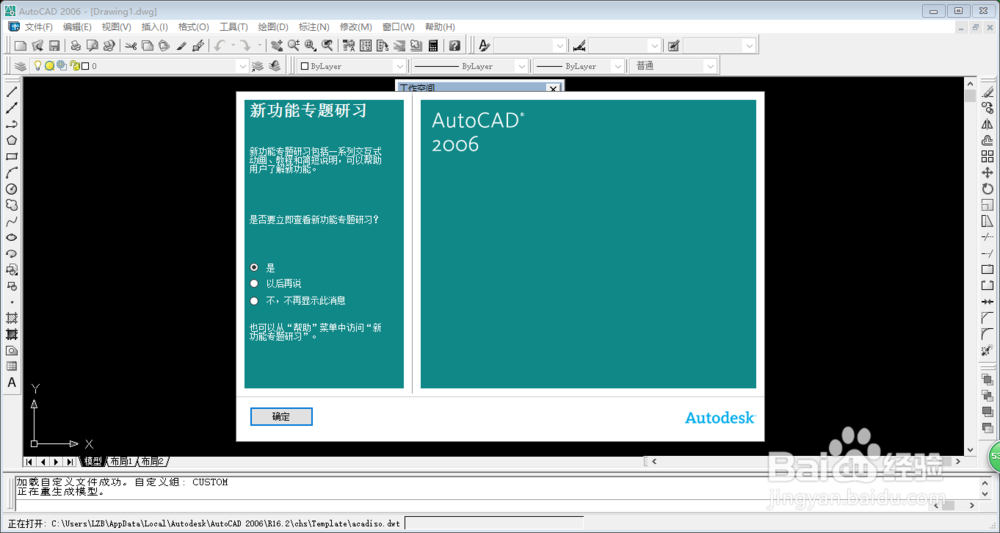Click the Pan realtime icon
Image resolution: width=1000 pixels, height=533 pixels.
pos(276,45)
